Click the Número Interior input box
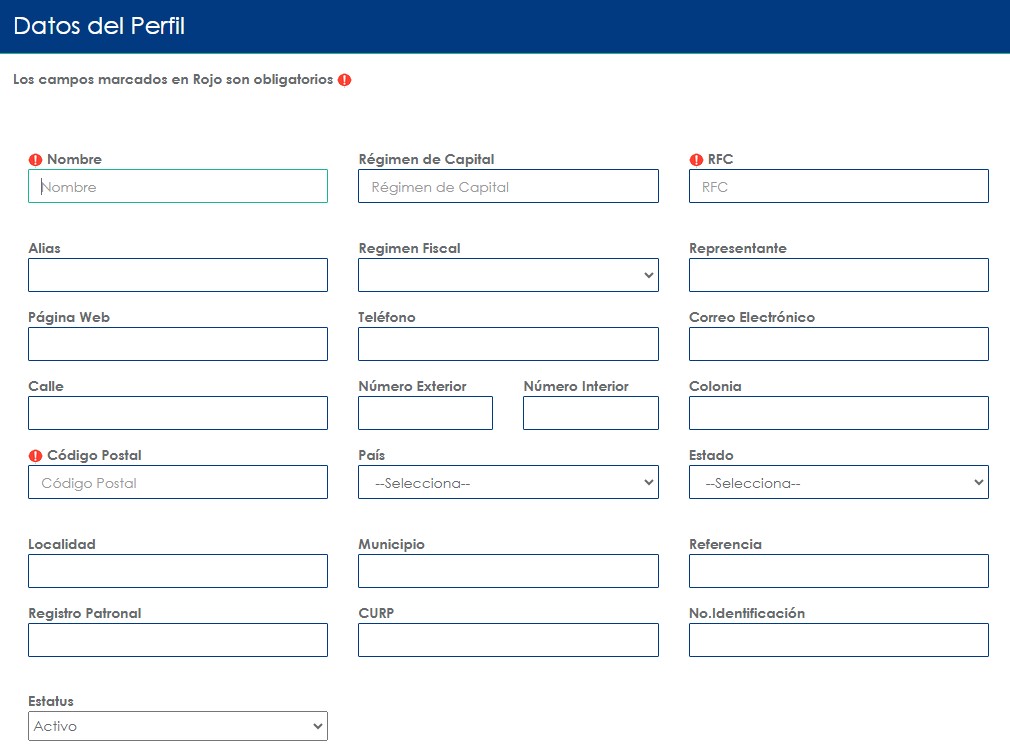This screenshot has height=748, width=1010. click(590, 413)
